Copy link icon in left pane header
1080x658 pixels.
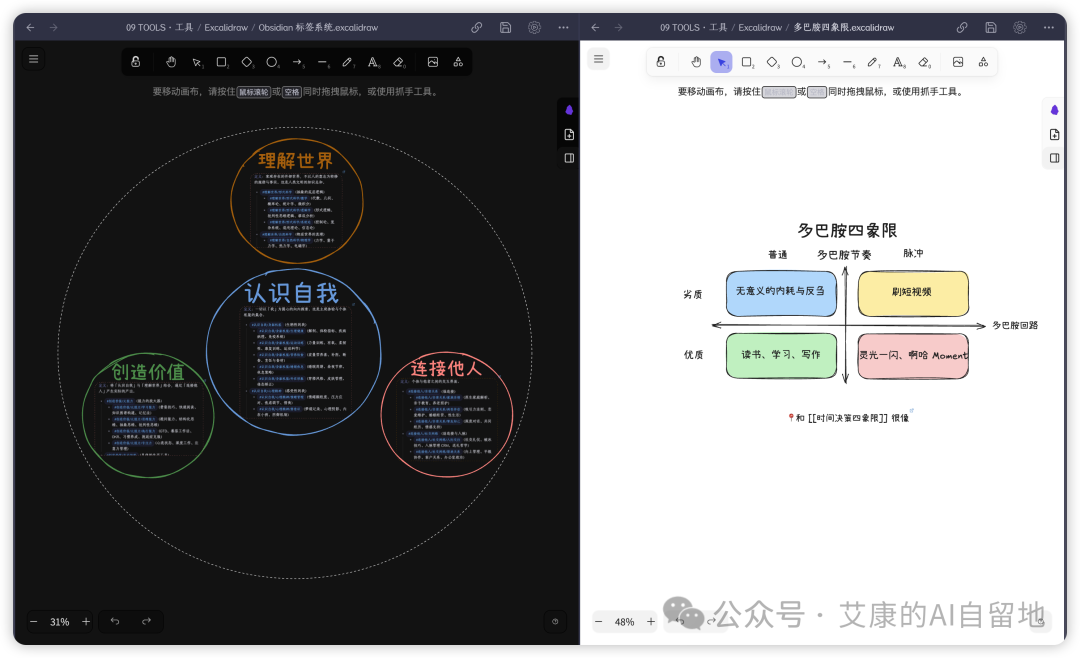click(477, 28)
